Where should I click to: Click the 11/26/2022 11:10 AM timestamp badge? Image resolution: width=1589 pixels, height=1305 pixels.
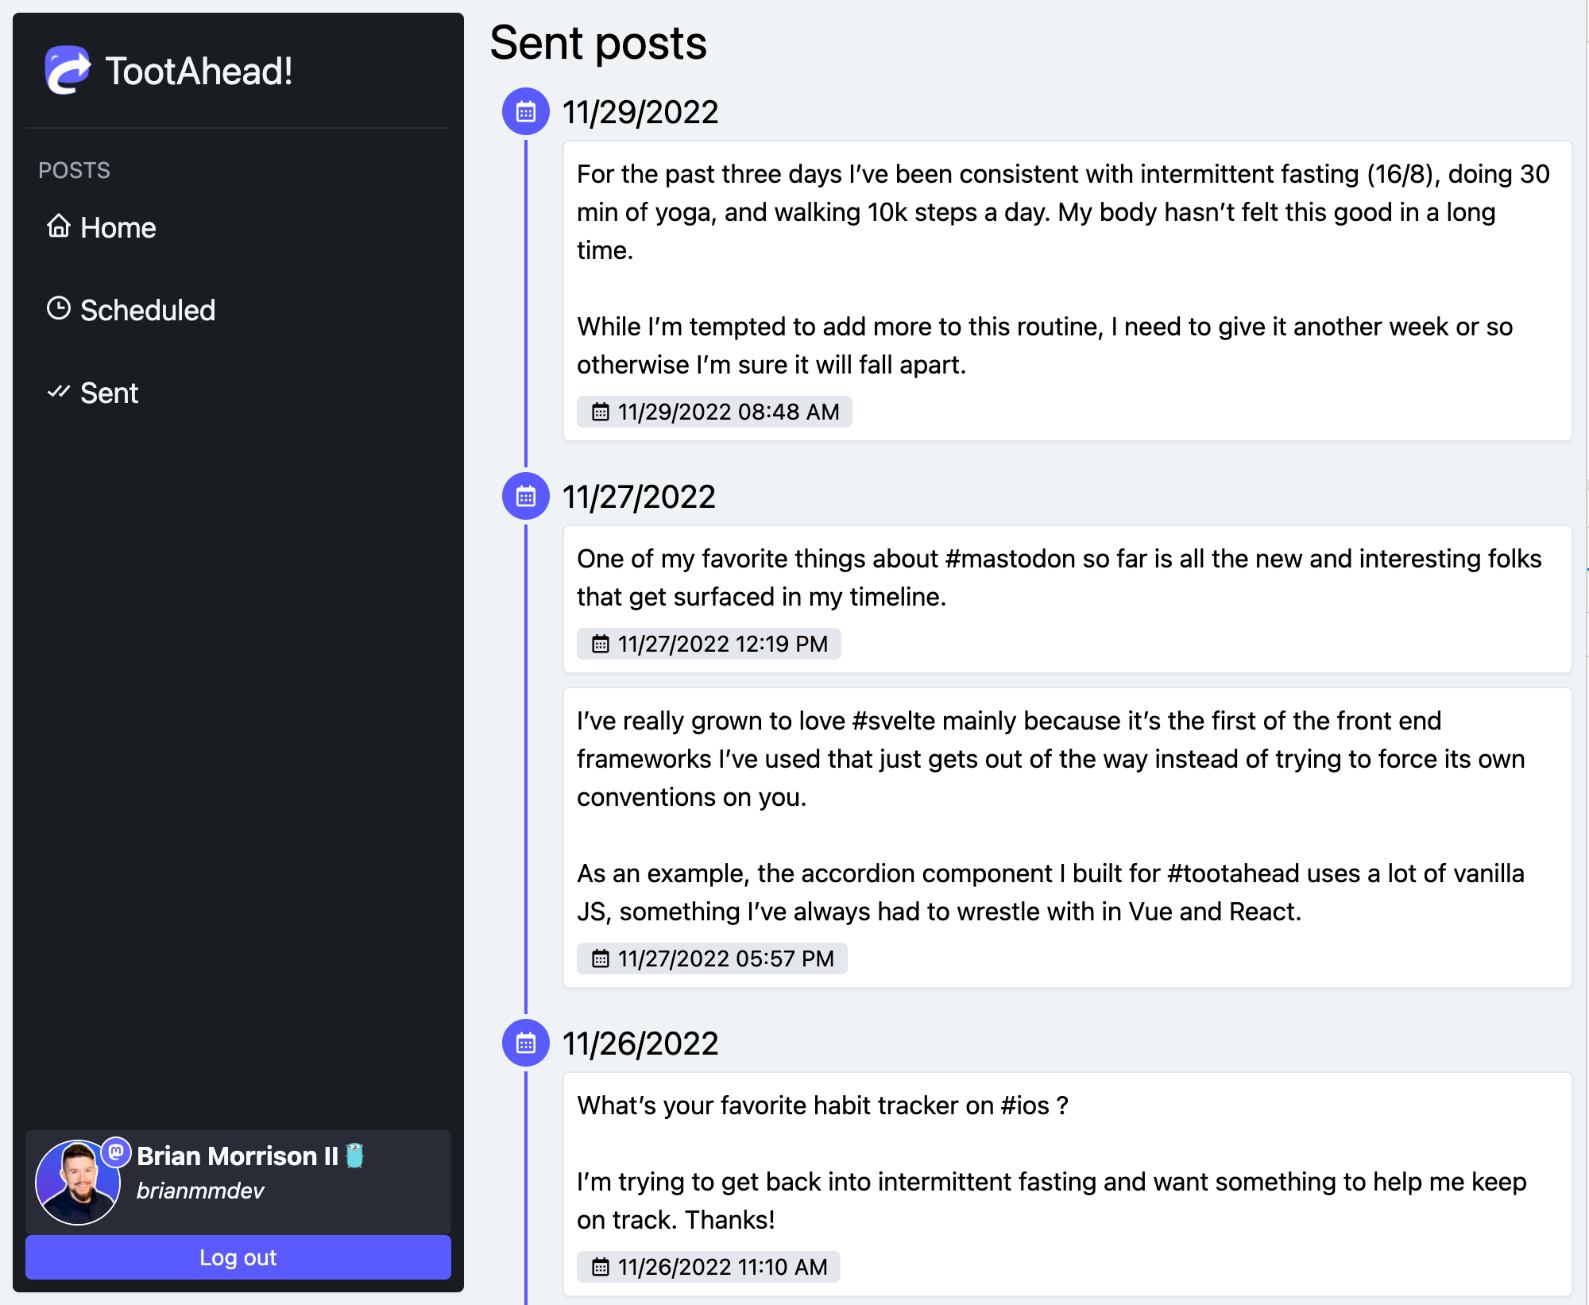point(708,1267)
